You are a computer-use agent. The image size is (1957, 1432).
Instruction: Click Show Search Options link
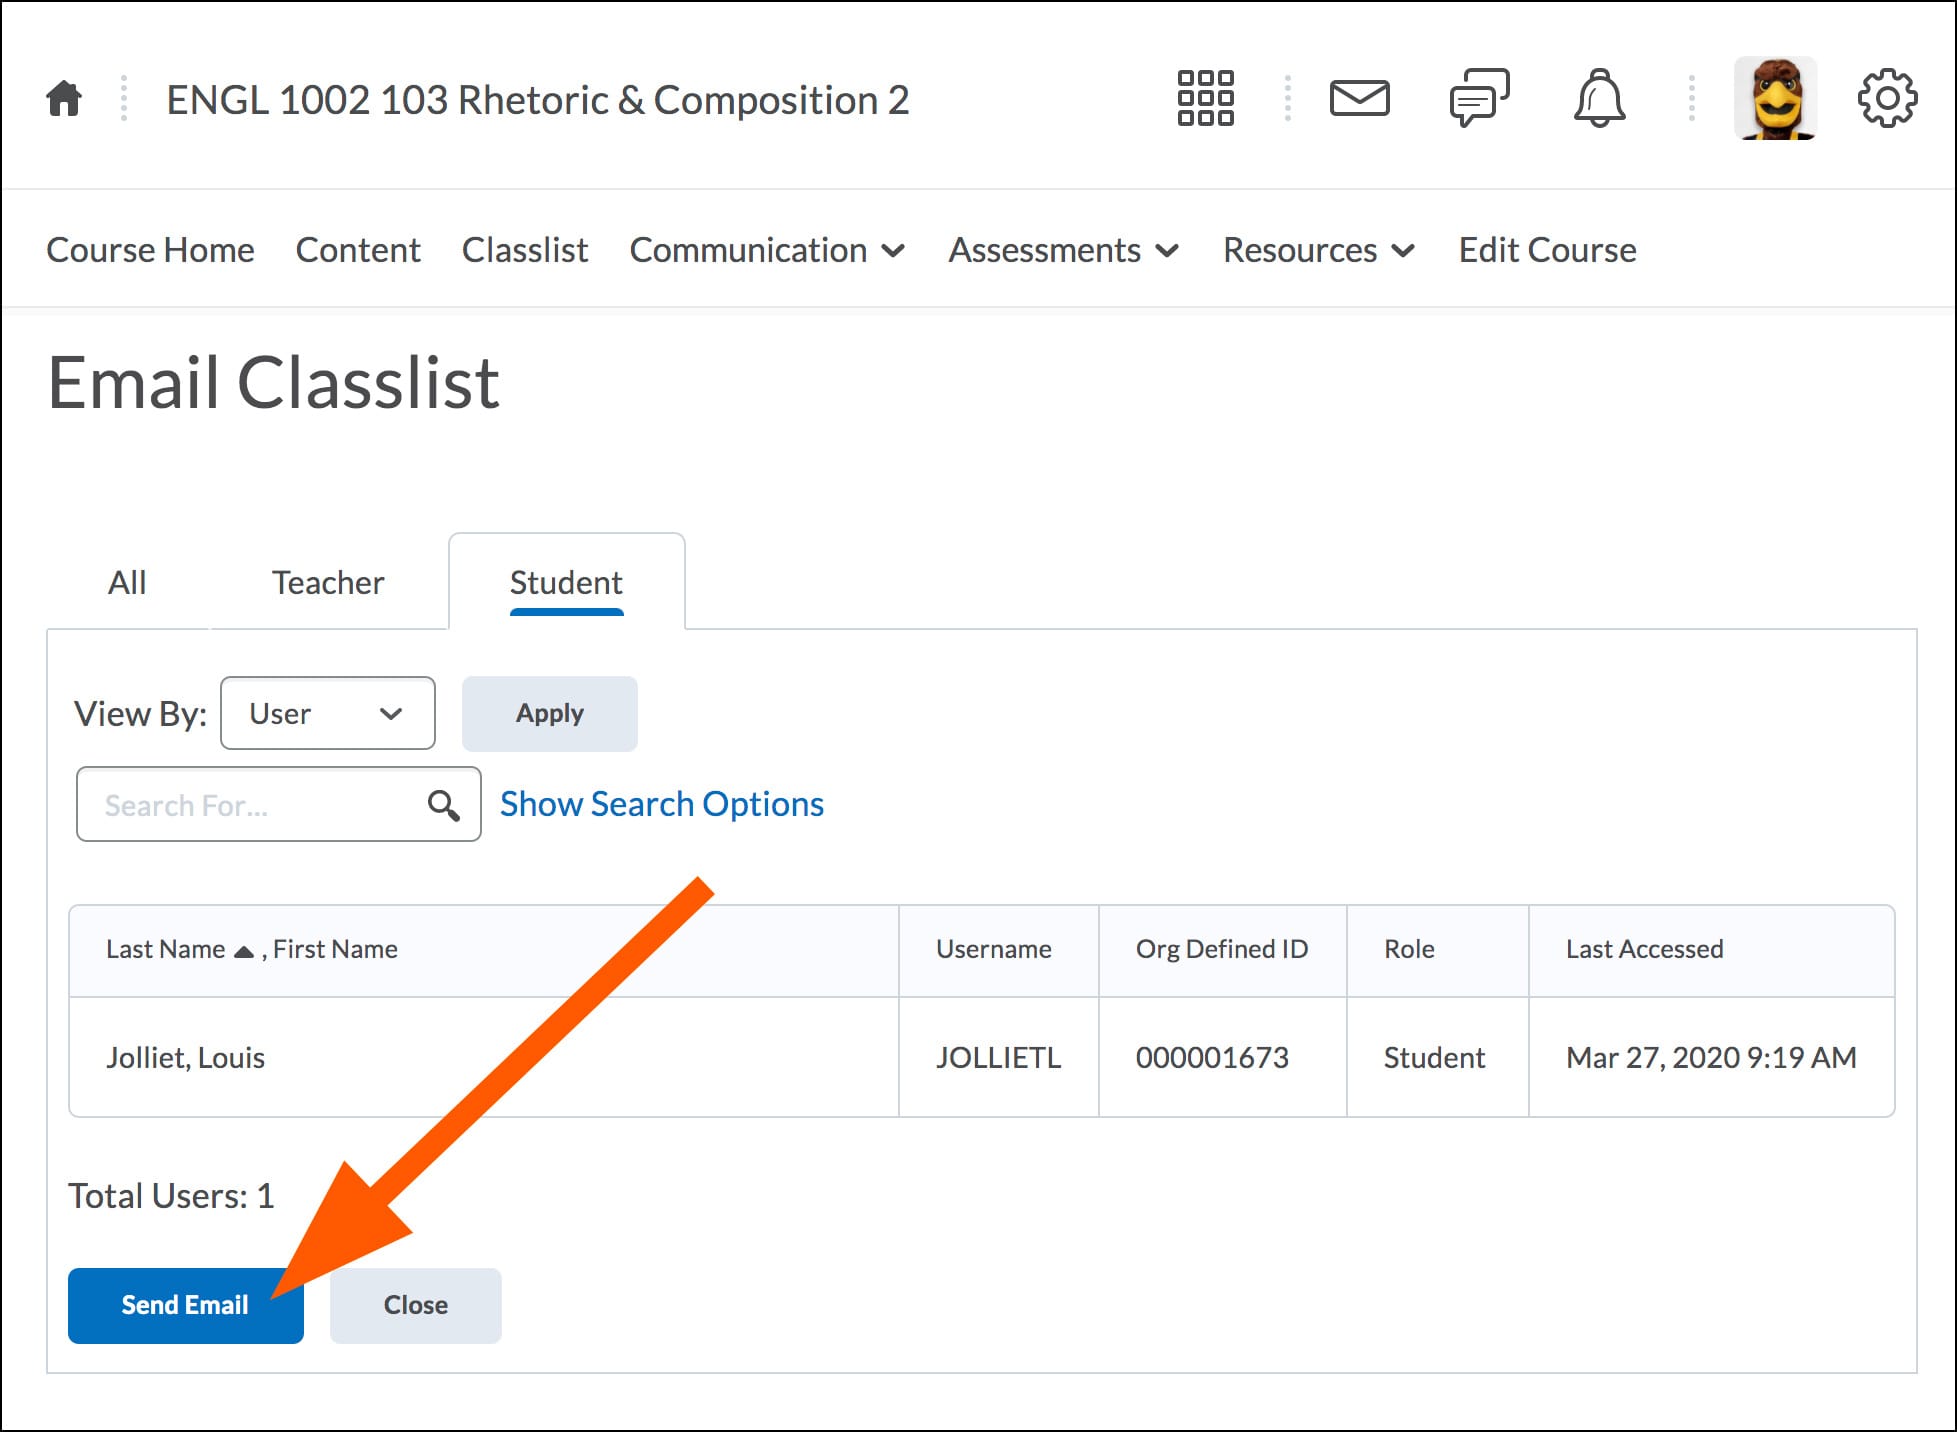tap(661, 804)
